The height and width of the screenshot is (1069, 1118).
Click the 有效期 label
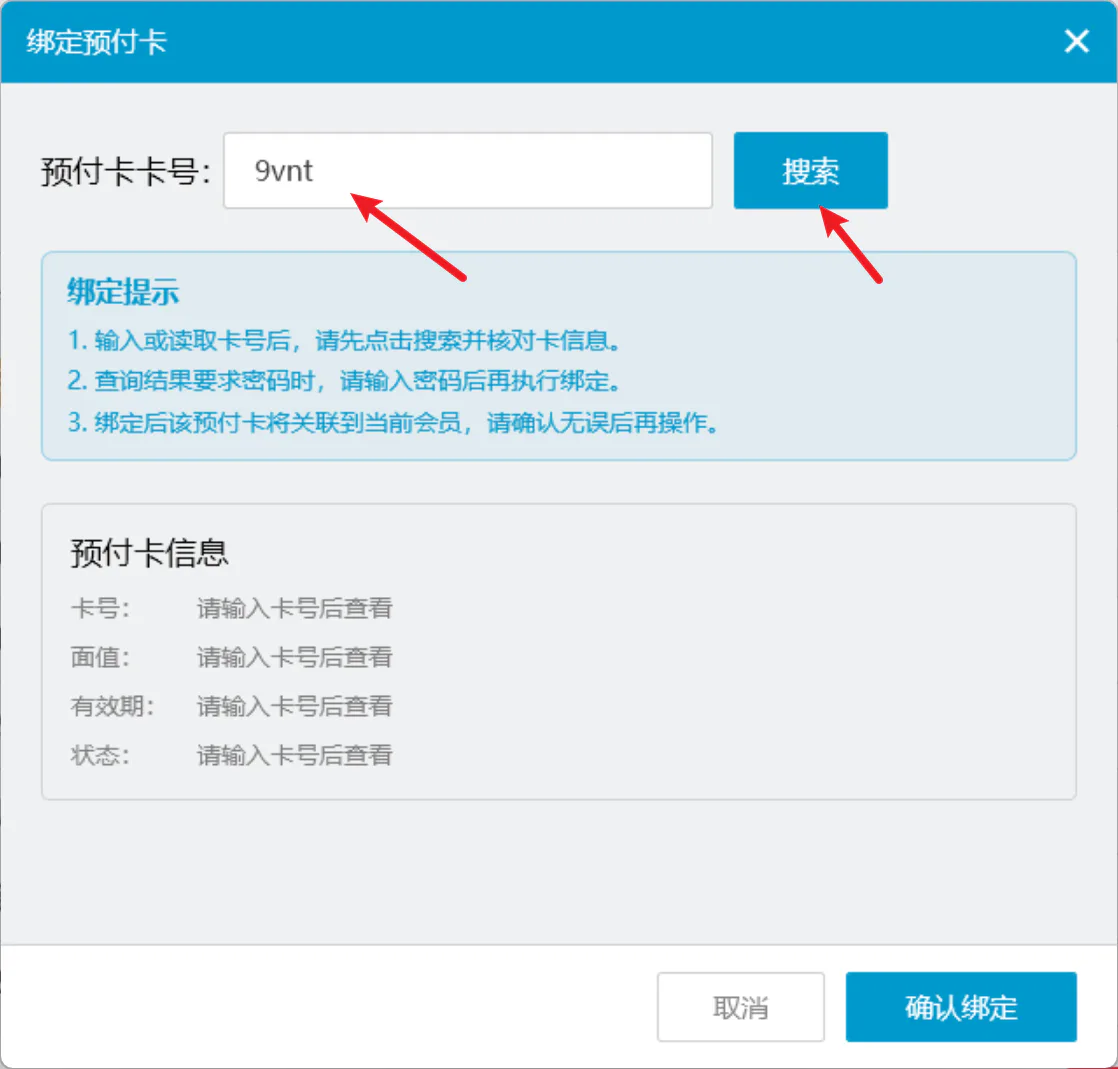pos(112,706)
